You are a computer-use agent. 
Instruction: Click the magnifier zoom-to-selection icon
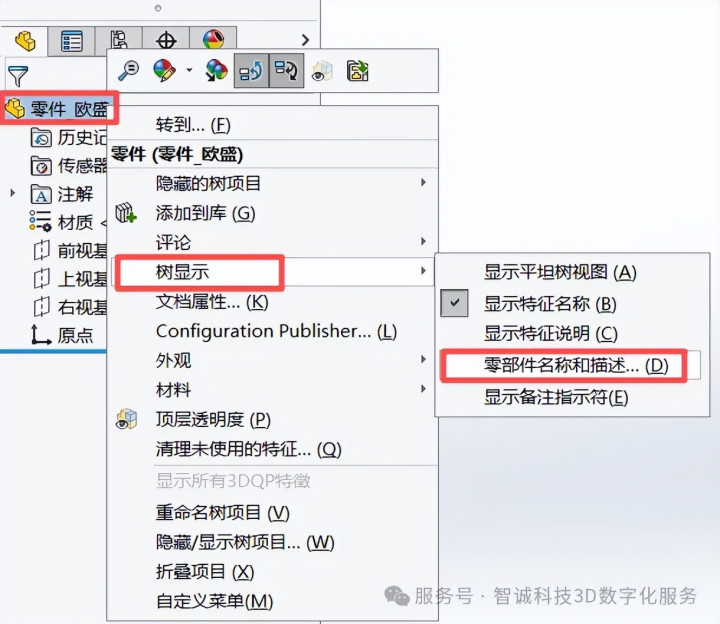pyautogui.click(x=129, y=71)
